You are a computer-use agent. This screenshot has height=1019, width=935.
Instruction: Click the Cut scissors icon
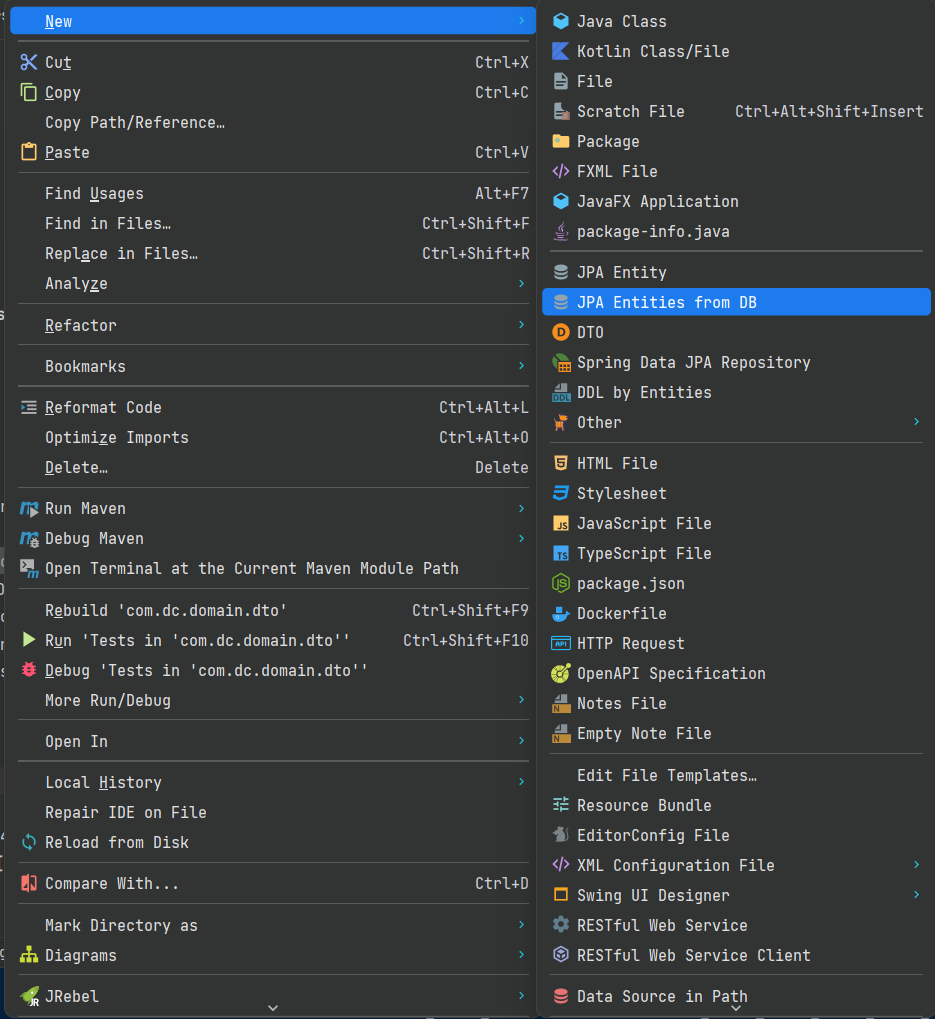tap(29, 62)
